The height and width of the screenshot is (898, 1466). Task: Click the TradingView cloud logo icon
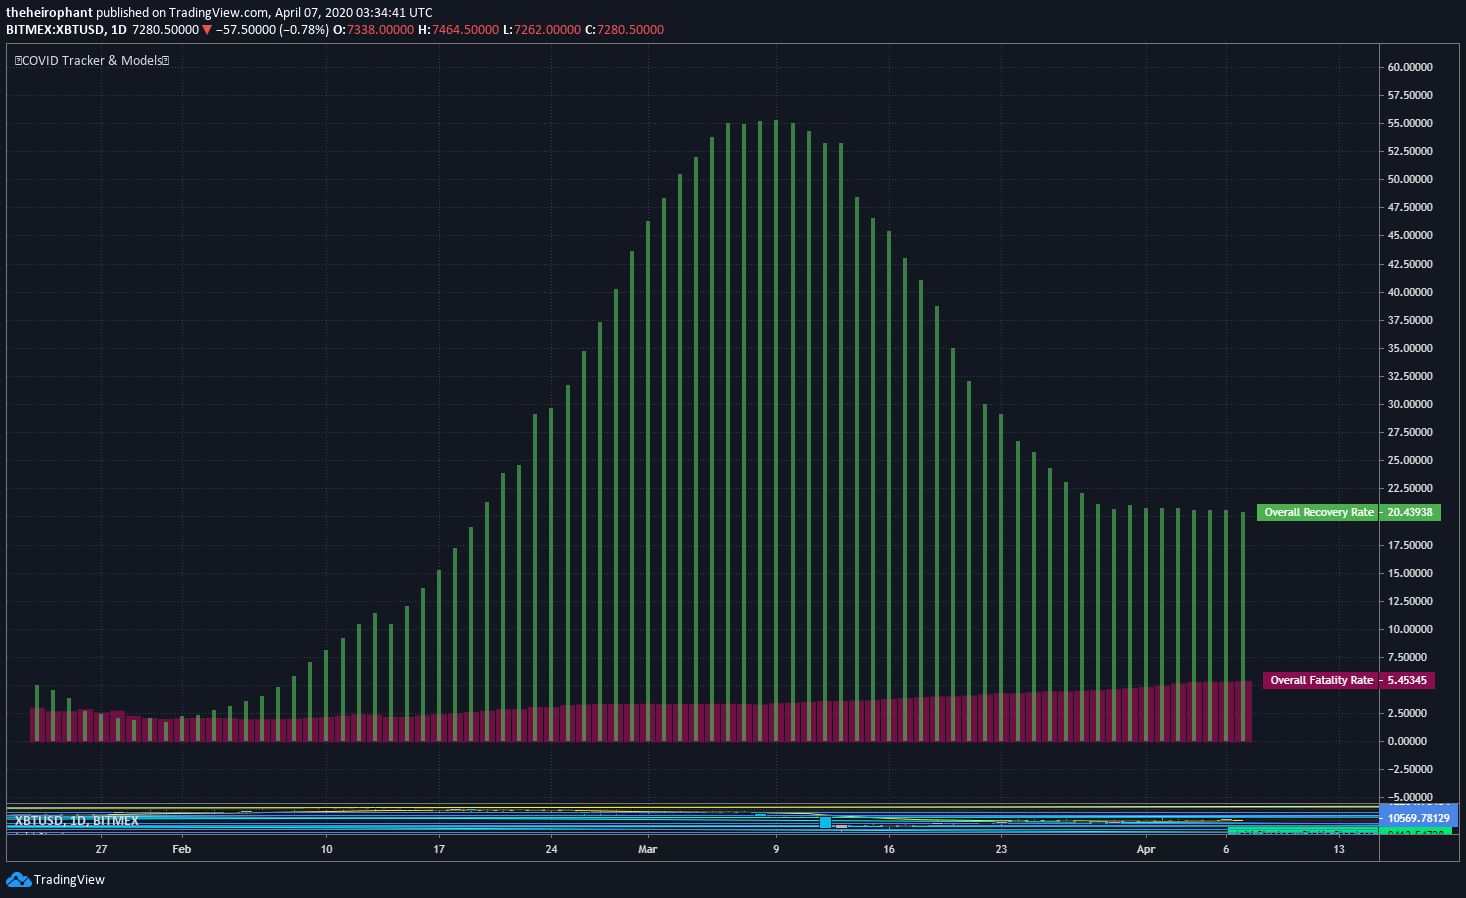coord(18,879)
